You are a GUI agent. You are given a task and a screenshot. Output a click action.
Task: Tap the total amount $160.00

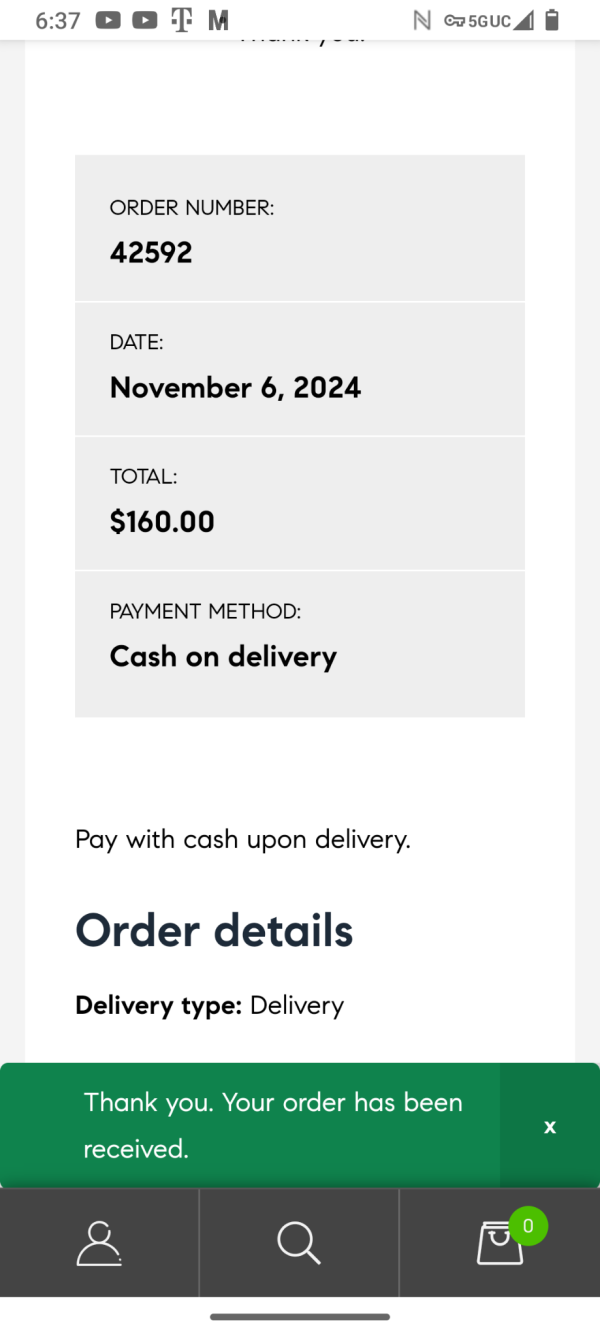pyautogui.click(x=162, y=521)
